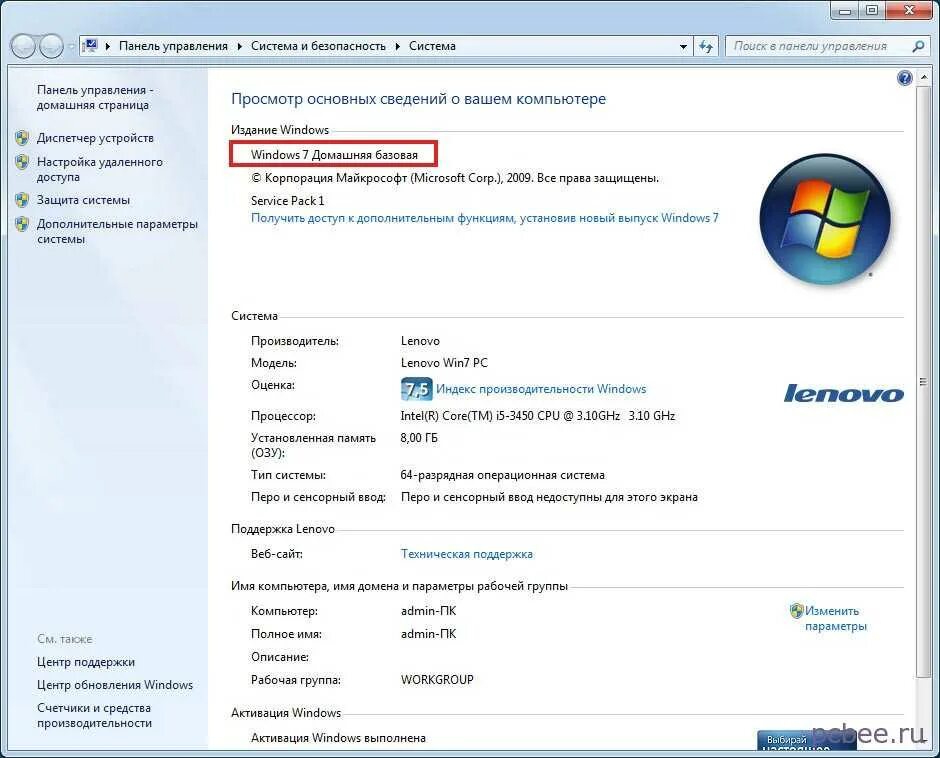Click the Издание Windows section heading
The image size is (940, 758).
[280, 130]
